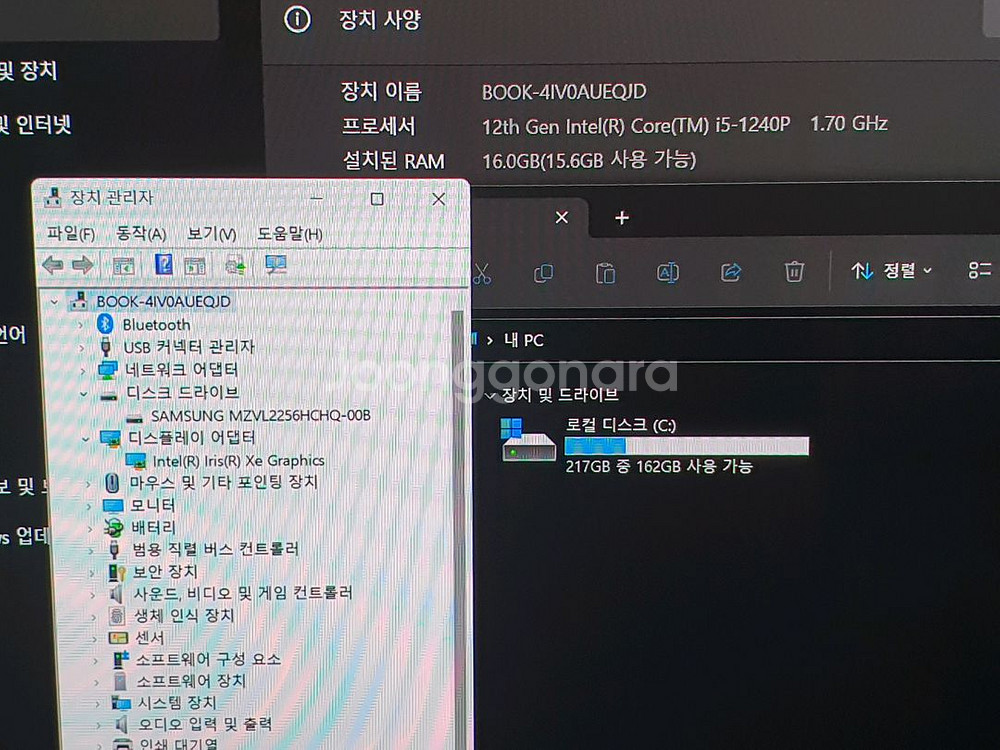This screenshot has width=1000, height=750.
Task: Click the Copy icon in Explorer toolbar
Action: 543,271
